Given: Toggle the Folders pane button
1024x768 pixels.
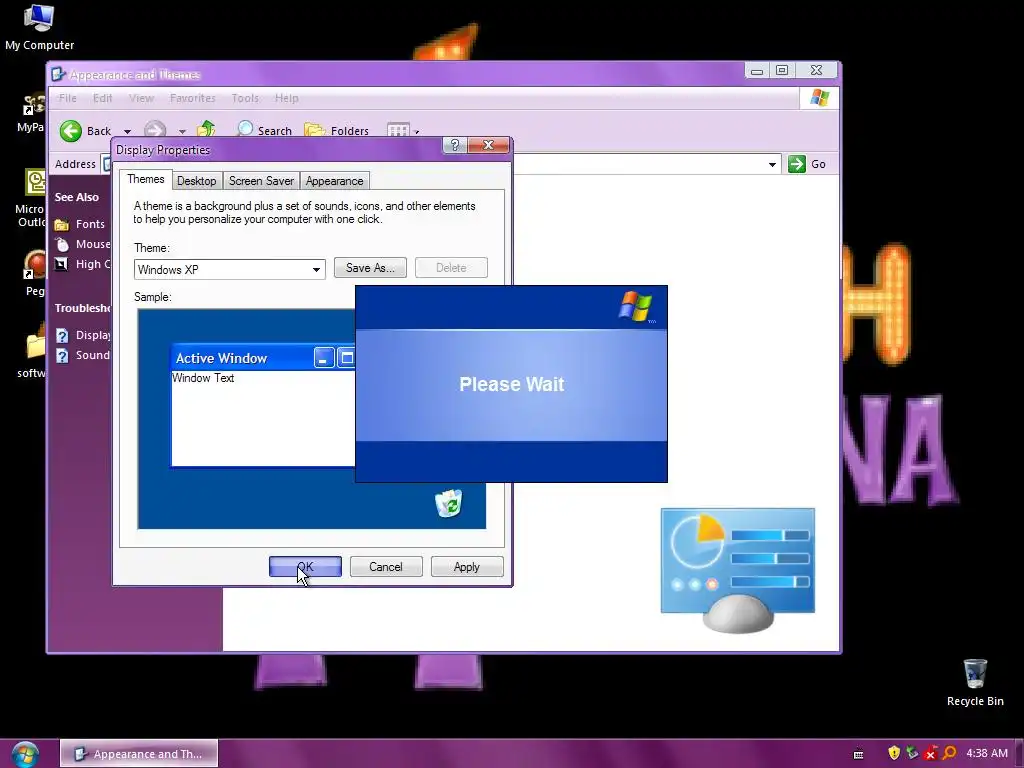Looking at the screenshot, I should click(x=337, y=130).
